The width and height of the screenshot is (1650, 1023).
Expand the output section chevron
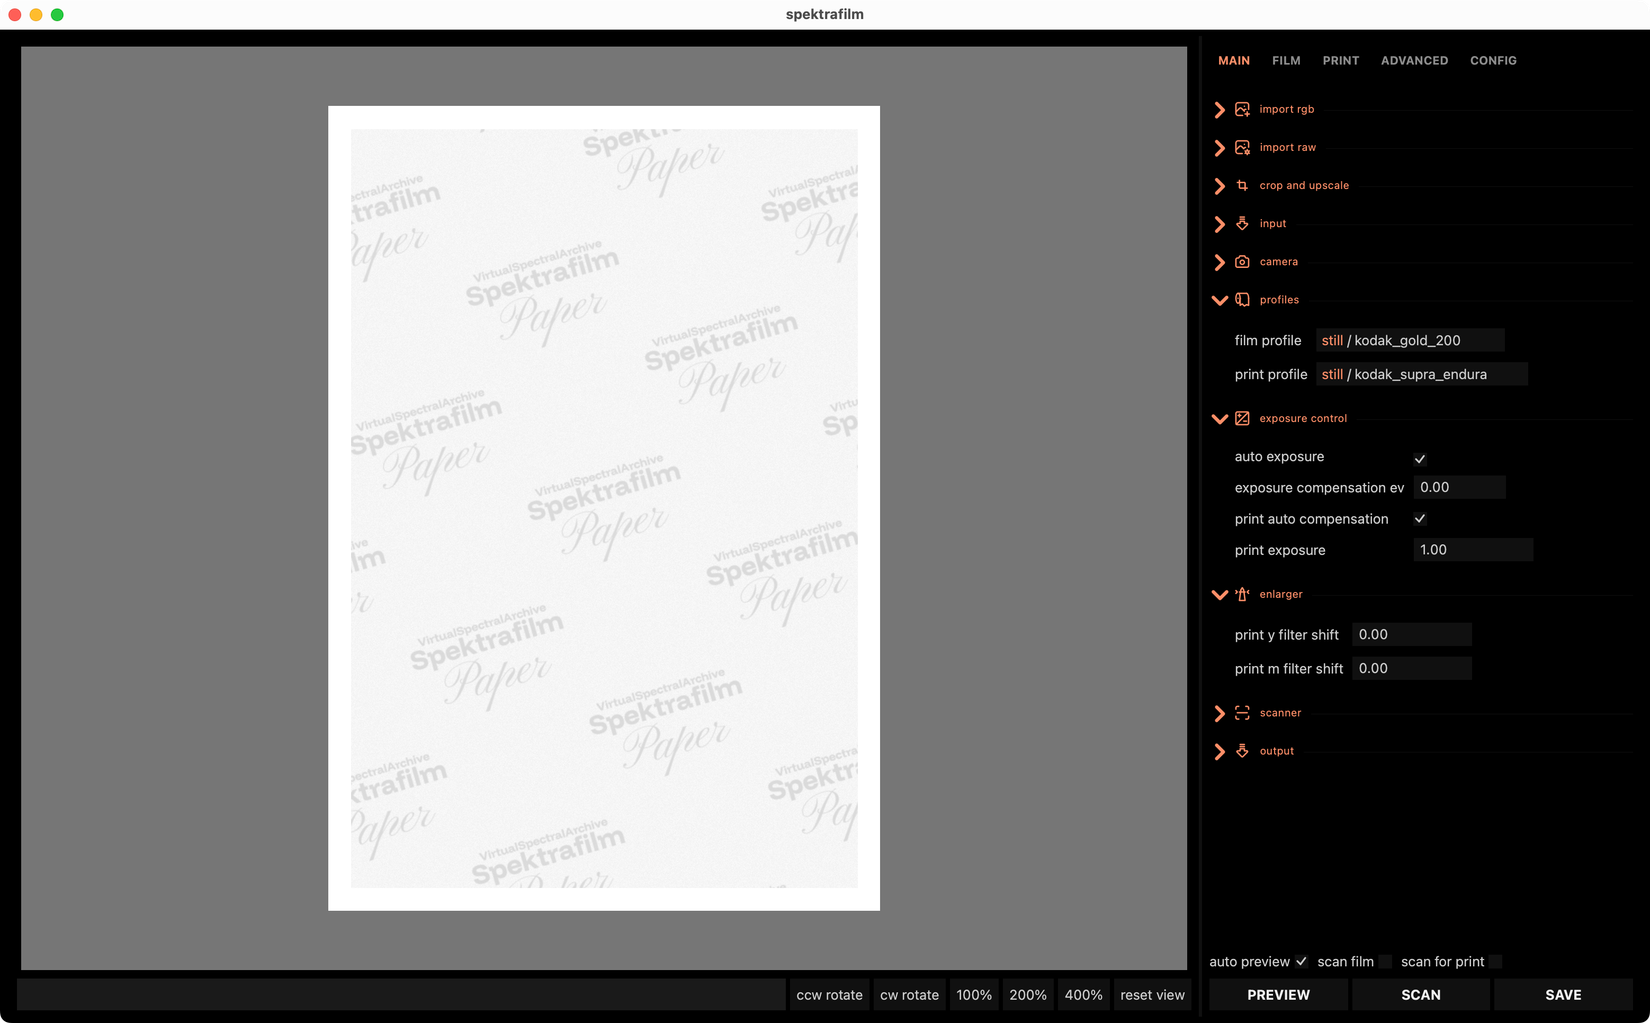(x=1219, y=752)
